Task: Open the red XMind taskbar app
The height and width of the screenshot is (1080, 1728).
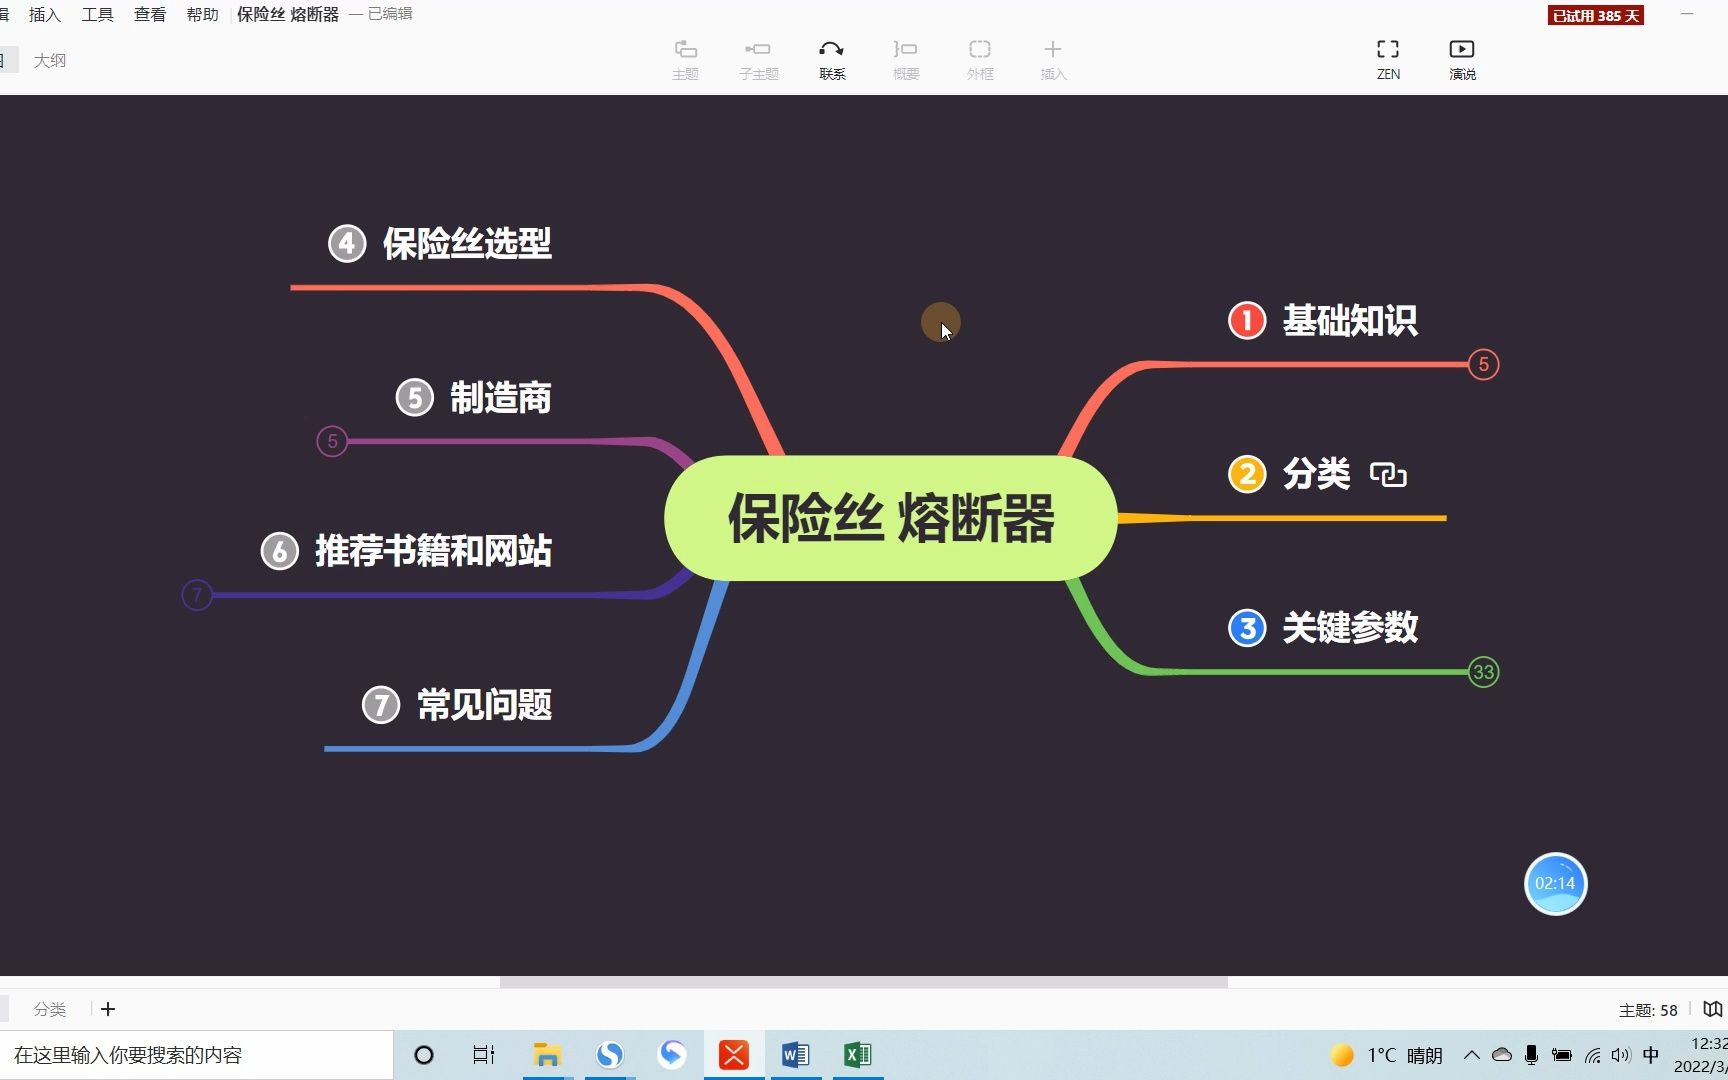Action: 734,1055
